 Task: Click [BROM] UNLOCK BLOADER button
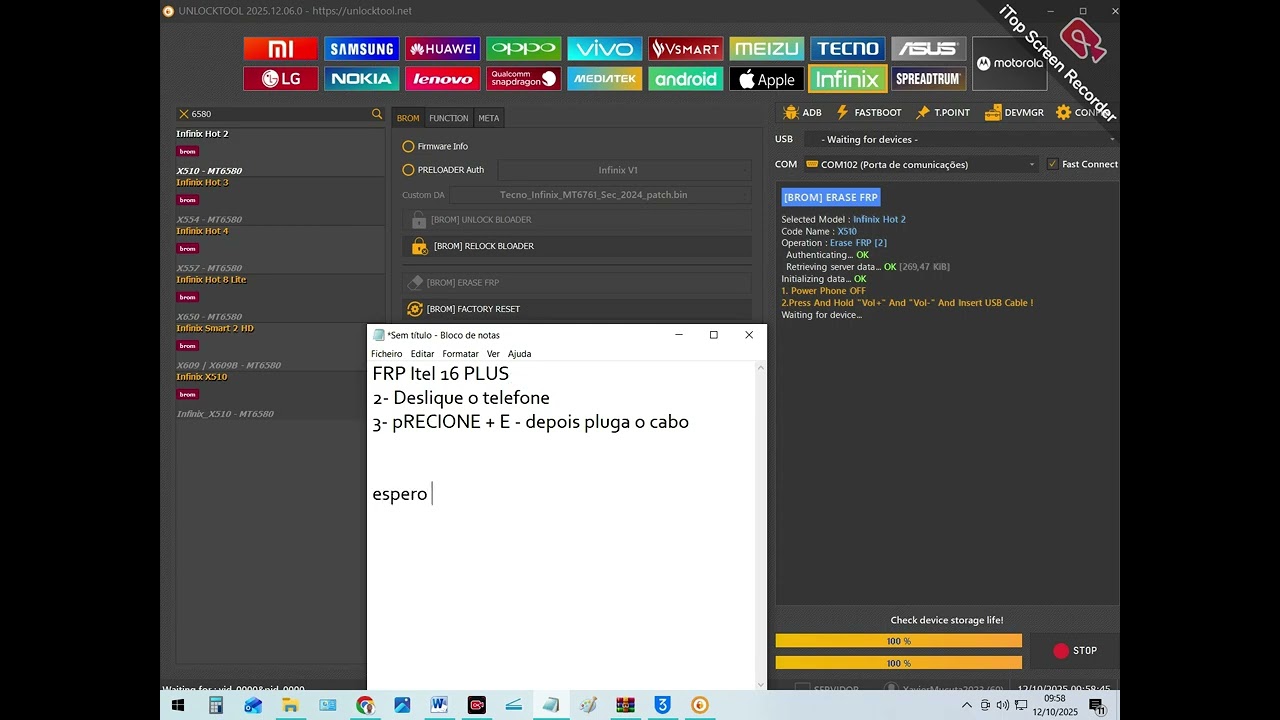click(x=577, y=220)
